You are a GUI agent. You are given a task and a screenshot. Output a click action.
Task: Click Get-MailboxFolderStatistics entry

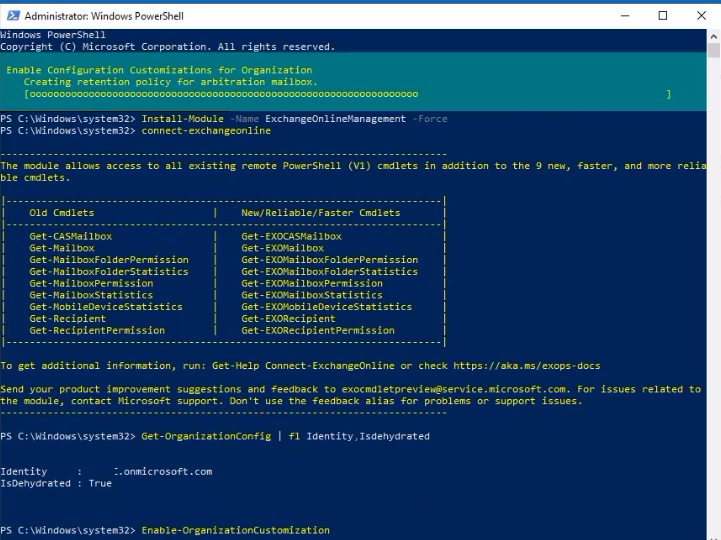[109, 272]
